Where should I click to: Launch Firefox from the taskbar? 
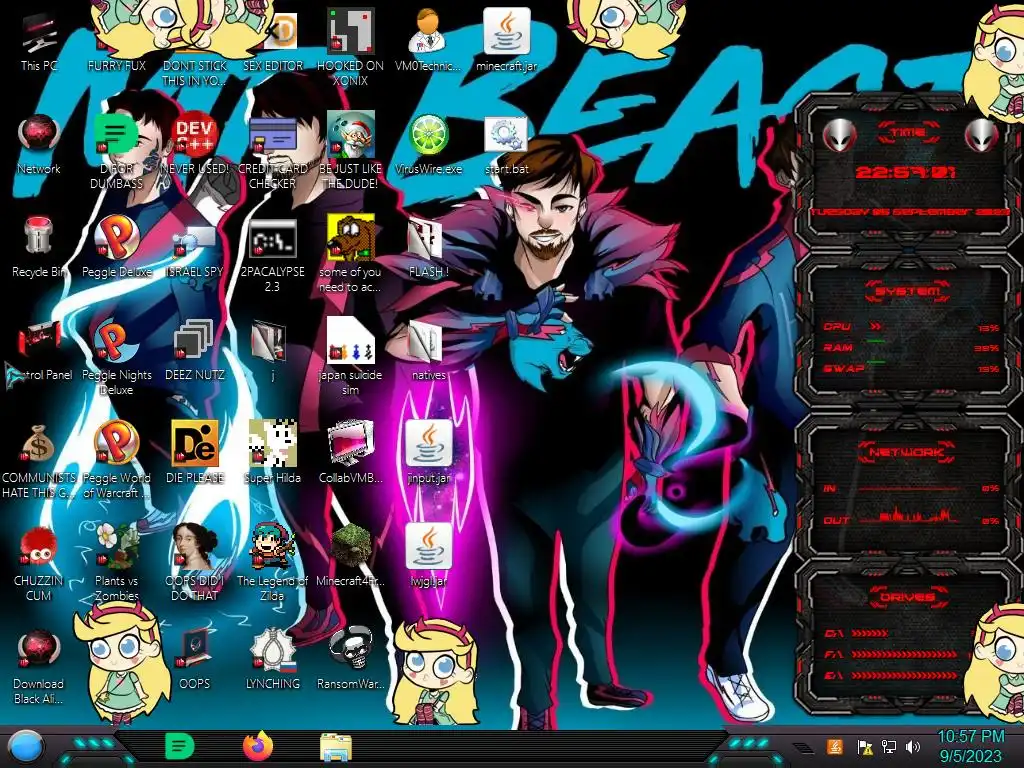pos(258,746)
